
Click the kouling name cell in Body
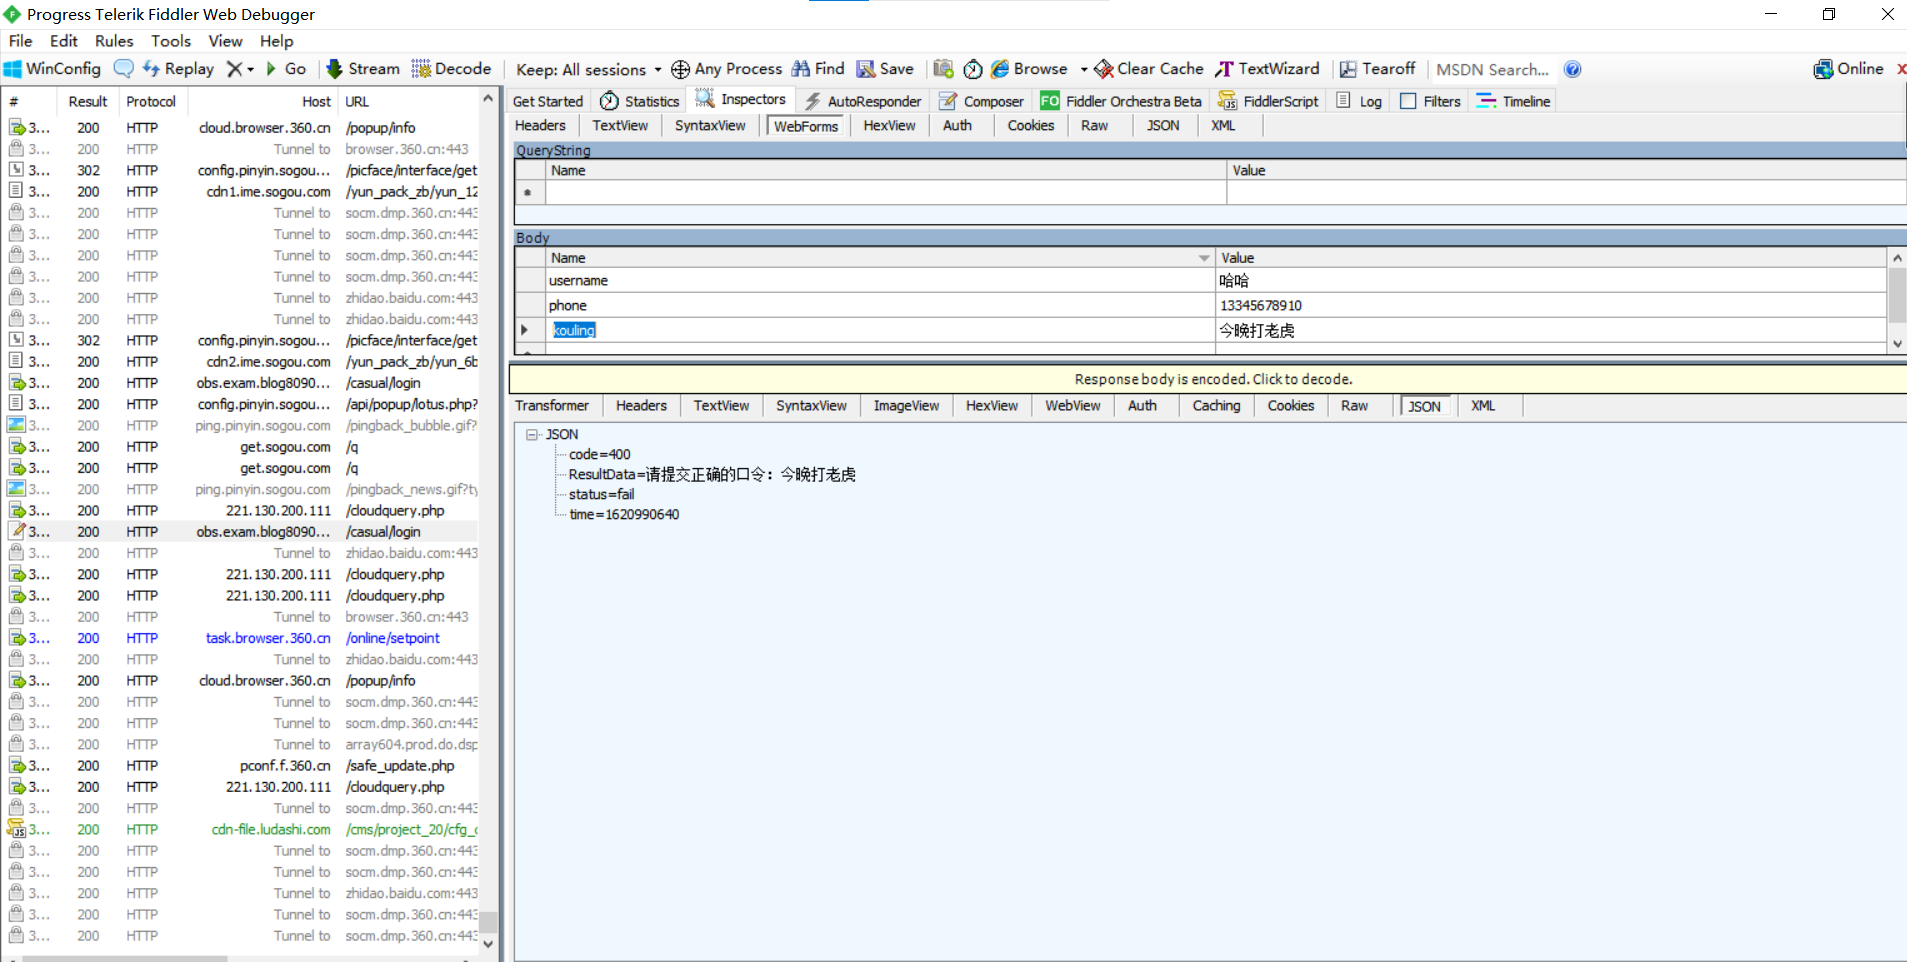(880, 330)
